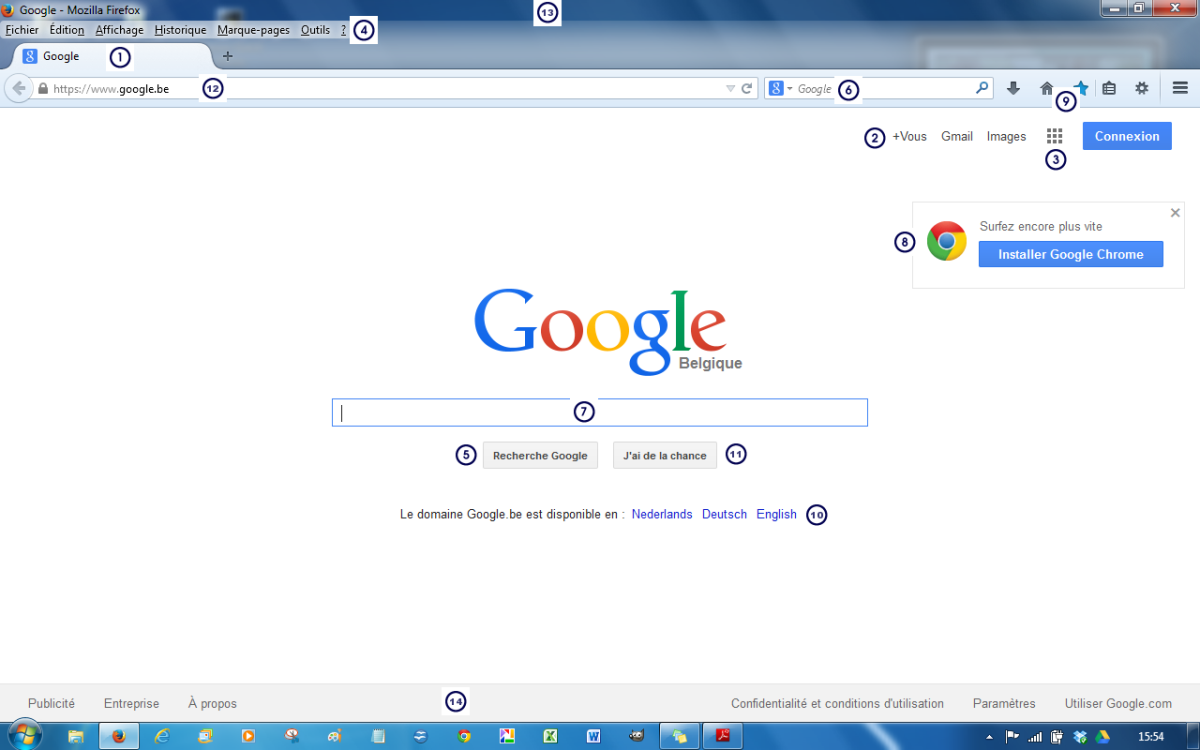Click the Entreprise footer link
Viewport: 1200px width, 750px height.
click(x=131, y=703)
